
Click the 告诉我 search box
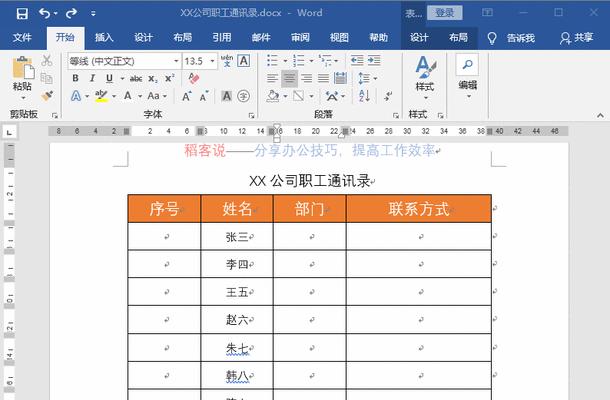pos(520,38)
